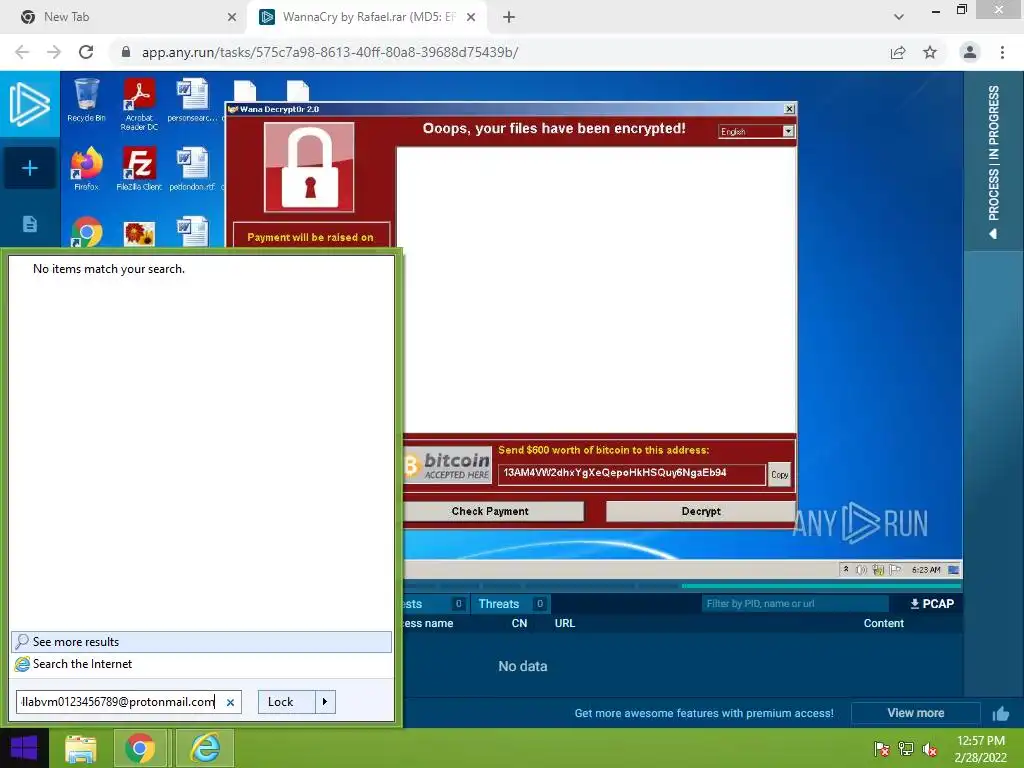Select the WannaCry by Rafael.rar browser tab
The image size is (1024, 768).
[x=368, y=17]
